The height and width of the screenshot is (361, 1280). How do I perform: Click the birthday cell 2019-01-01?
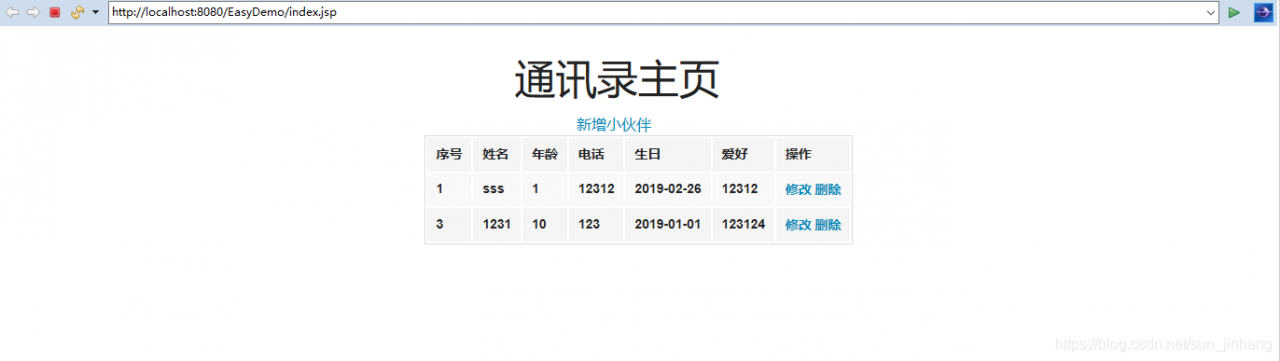click(668, 224)
